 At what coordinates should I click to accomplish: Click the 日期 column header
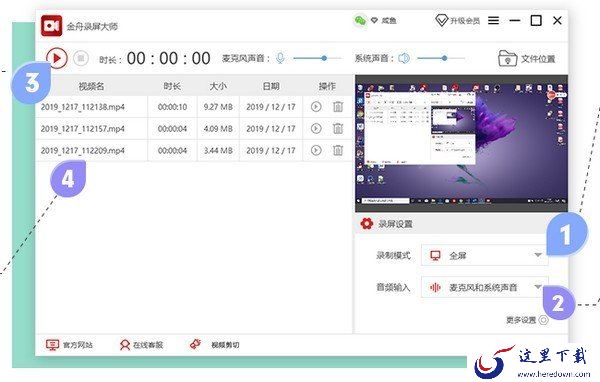271,87
